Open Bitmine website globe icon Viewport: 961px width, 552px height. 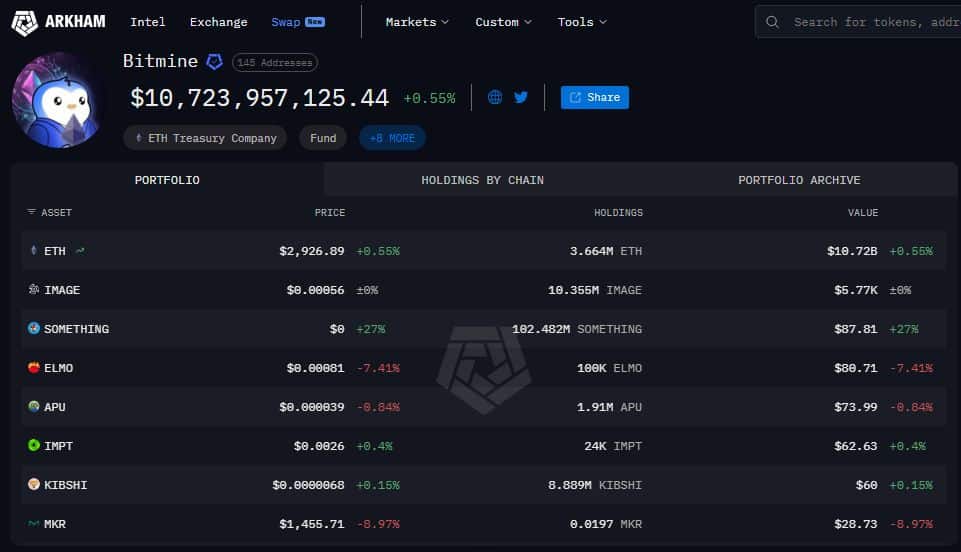pyautogui.click(x=495, y=97)
